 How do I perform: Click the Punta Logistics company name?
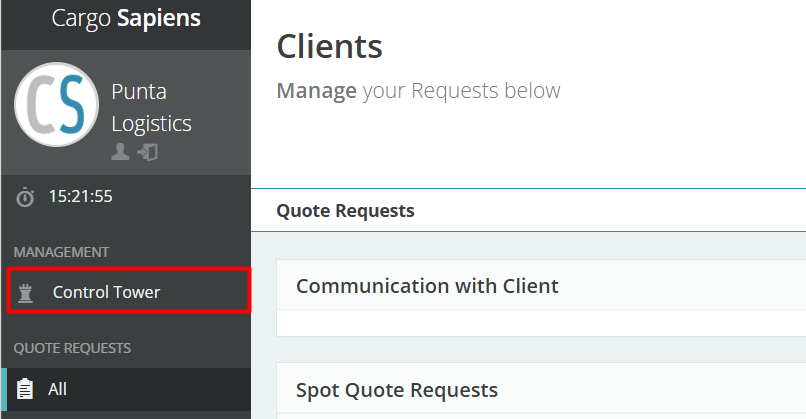pyautogui.click(x=151, y=108)
